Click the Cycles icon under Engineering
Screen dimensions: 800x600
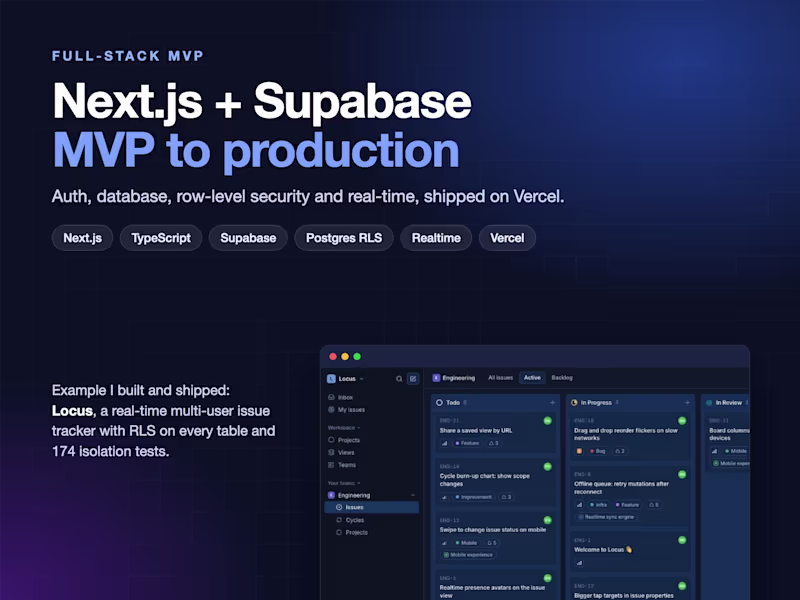point(339,520)
